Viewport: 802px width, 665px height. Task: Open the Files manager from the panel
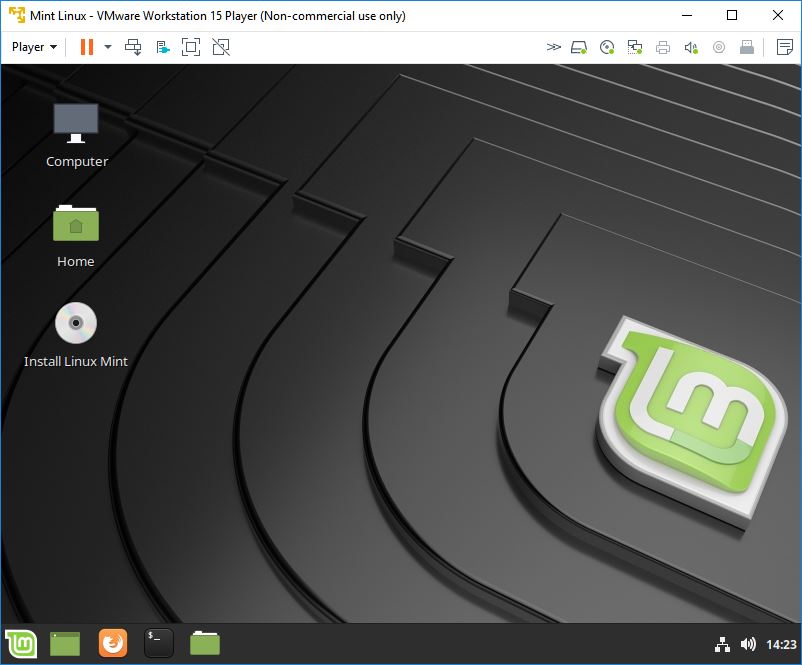coord(205,643)
